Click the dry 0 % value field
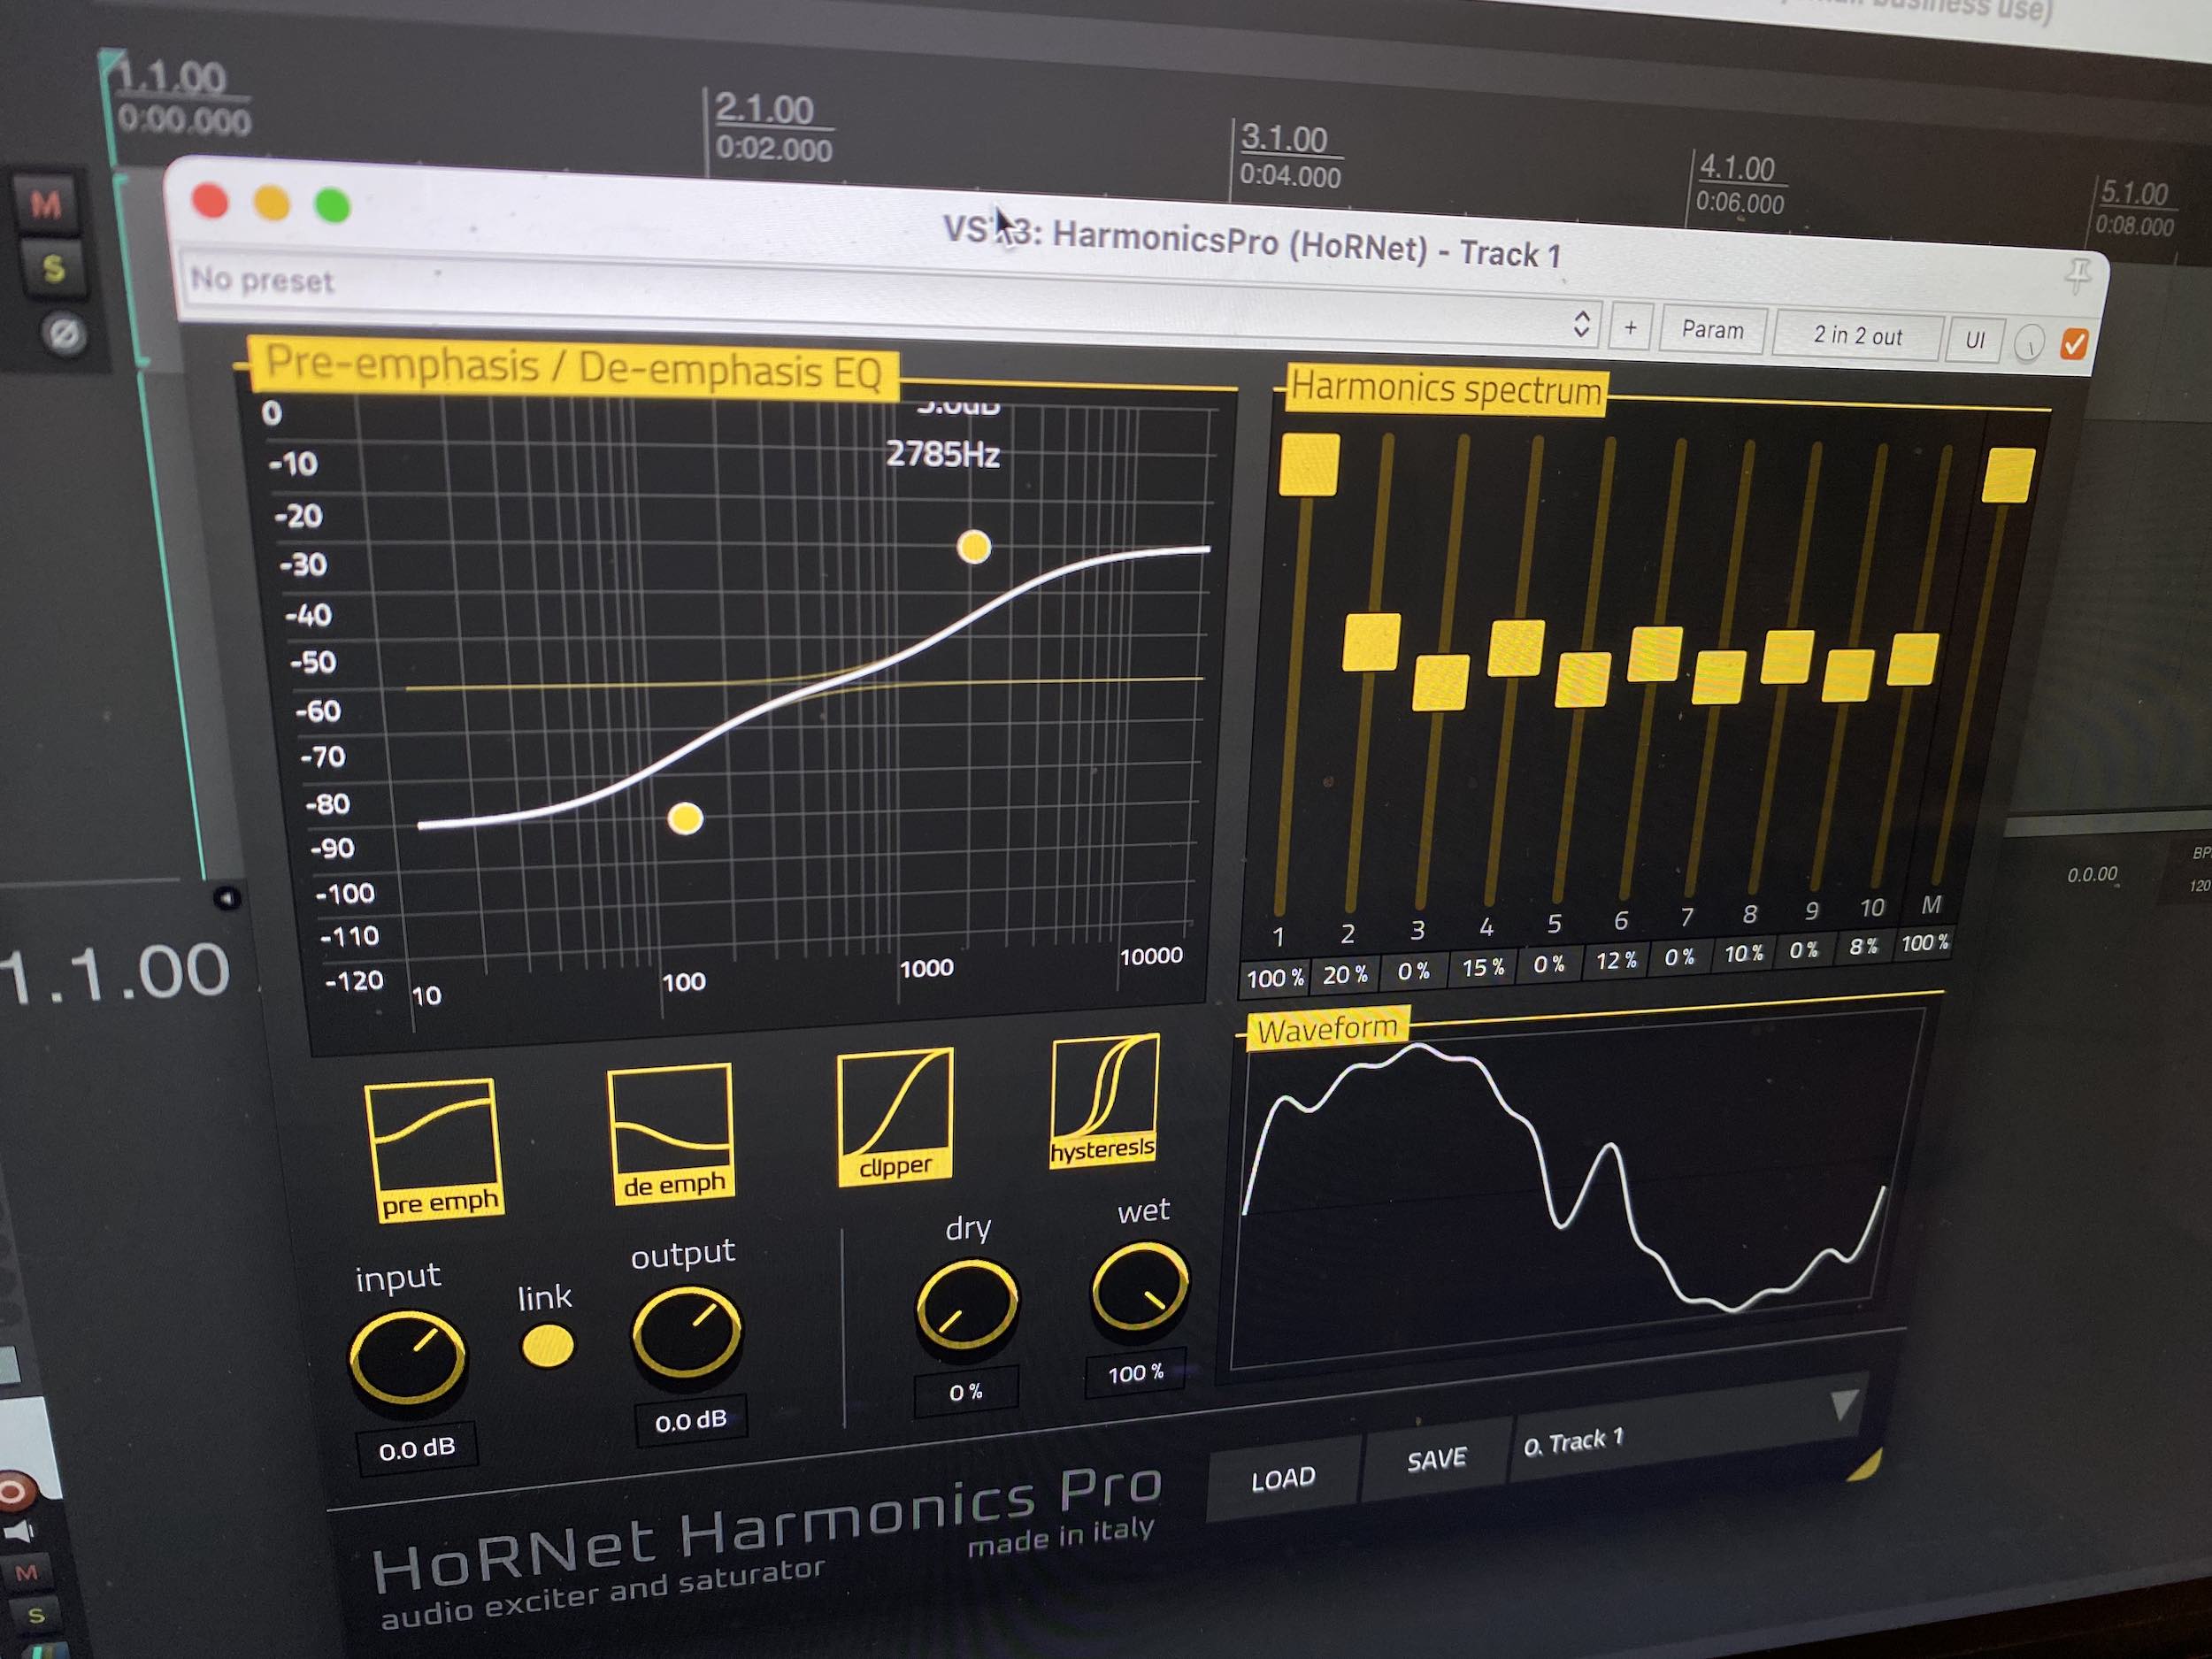The width and height of the screenshot is (2212, 1659). point(966,1392)
